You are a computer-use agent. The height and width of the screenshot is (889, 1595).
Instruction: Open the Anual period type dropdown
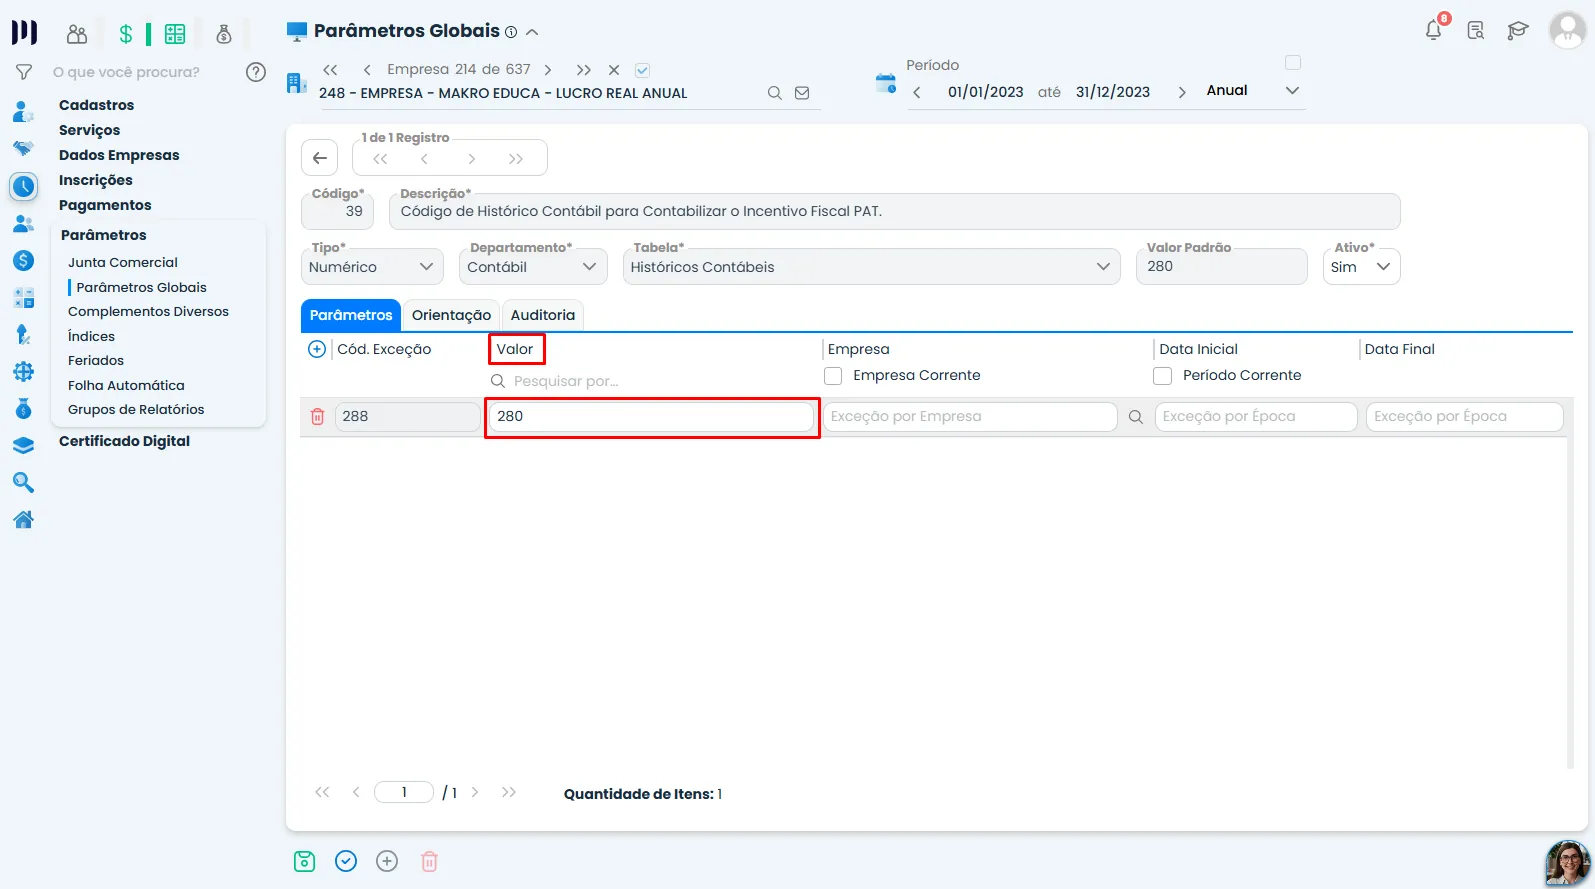(x=1253, y=91)
